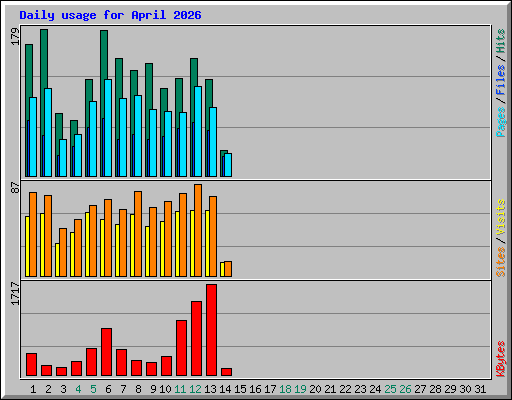The width and height of the screenshot is (512, 400).
Task: Select the red KBytes bar for day 1
Action: (x=31, y=365)
